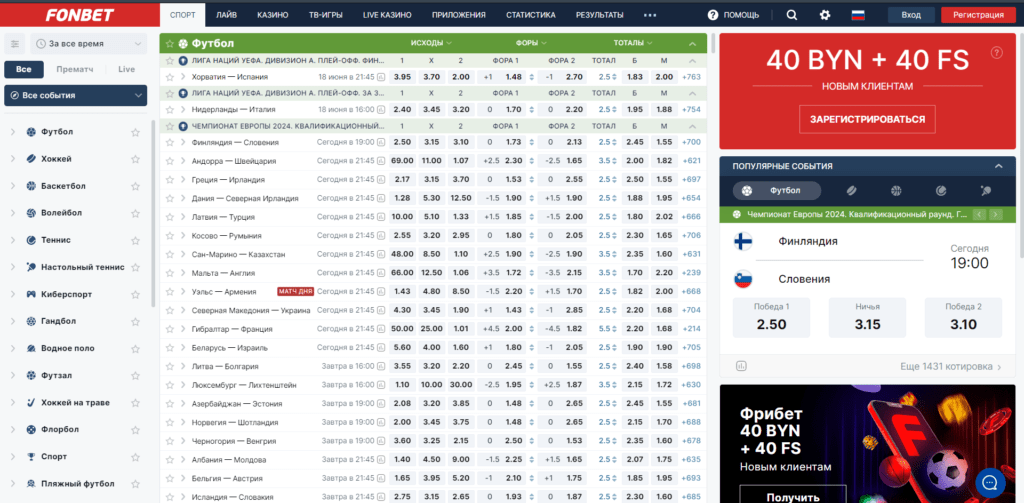The height and width of the screenshot is (503, 1024).
Task: Open the Тоталы column dropdown
Action: point(633,43)
